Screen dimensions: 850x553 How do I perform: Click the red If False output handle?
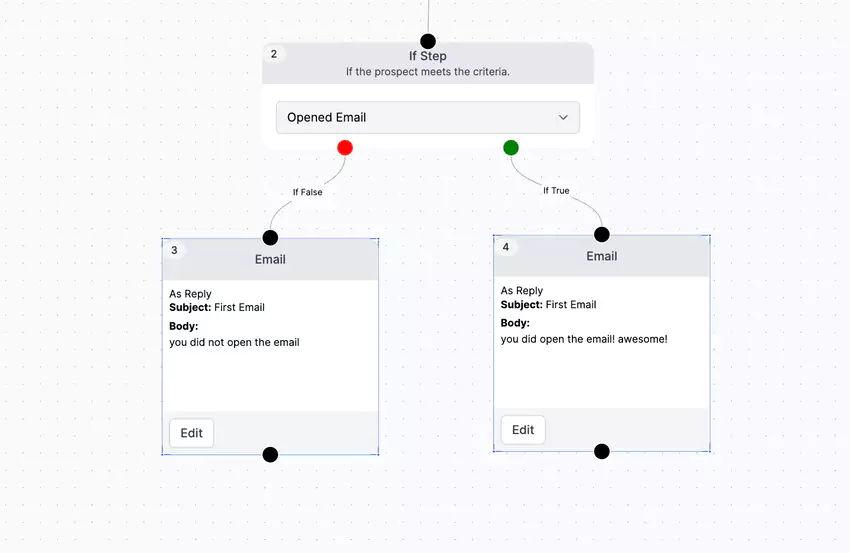345,147
